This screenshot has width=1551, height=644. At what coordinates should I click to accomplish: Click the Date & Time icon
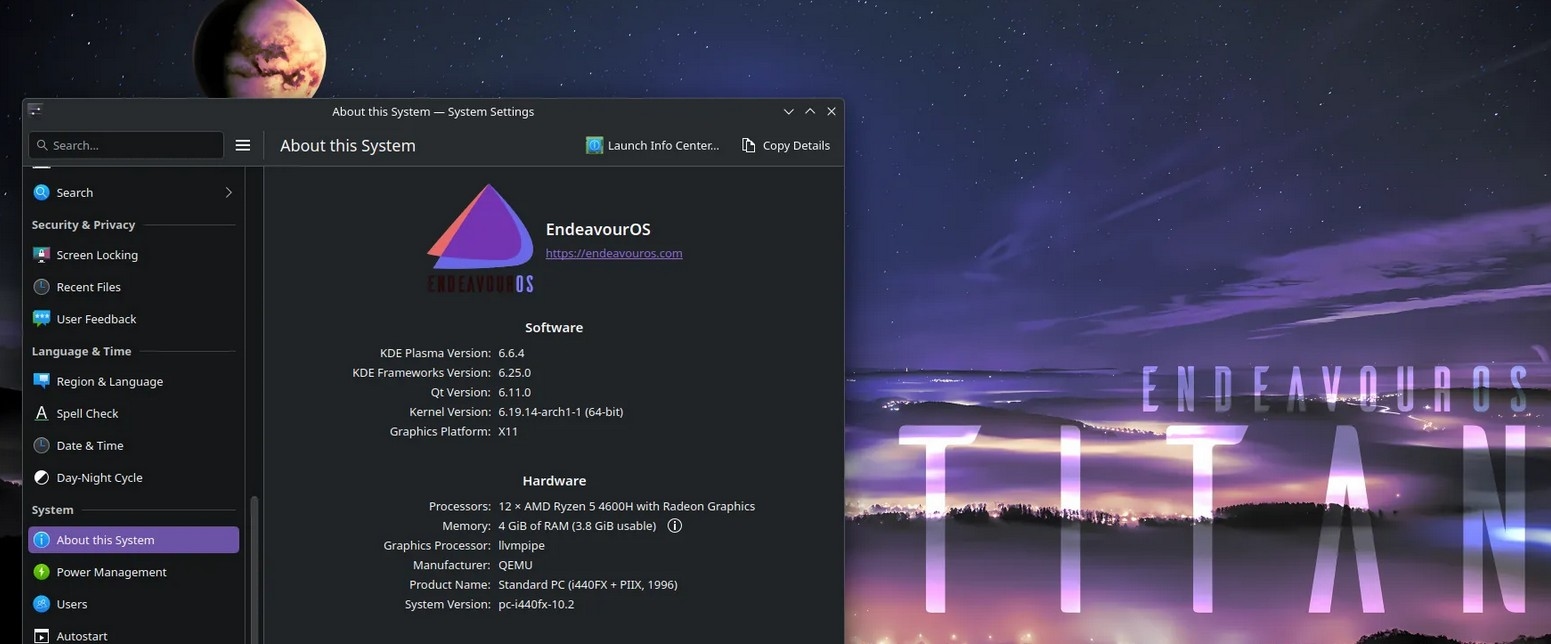point(41,445)
